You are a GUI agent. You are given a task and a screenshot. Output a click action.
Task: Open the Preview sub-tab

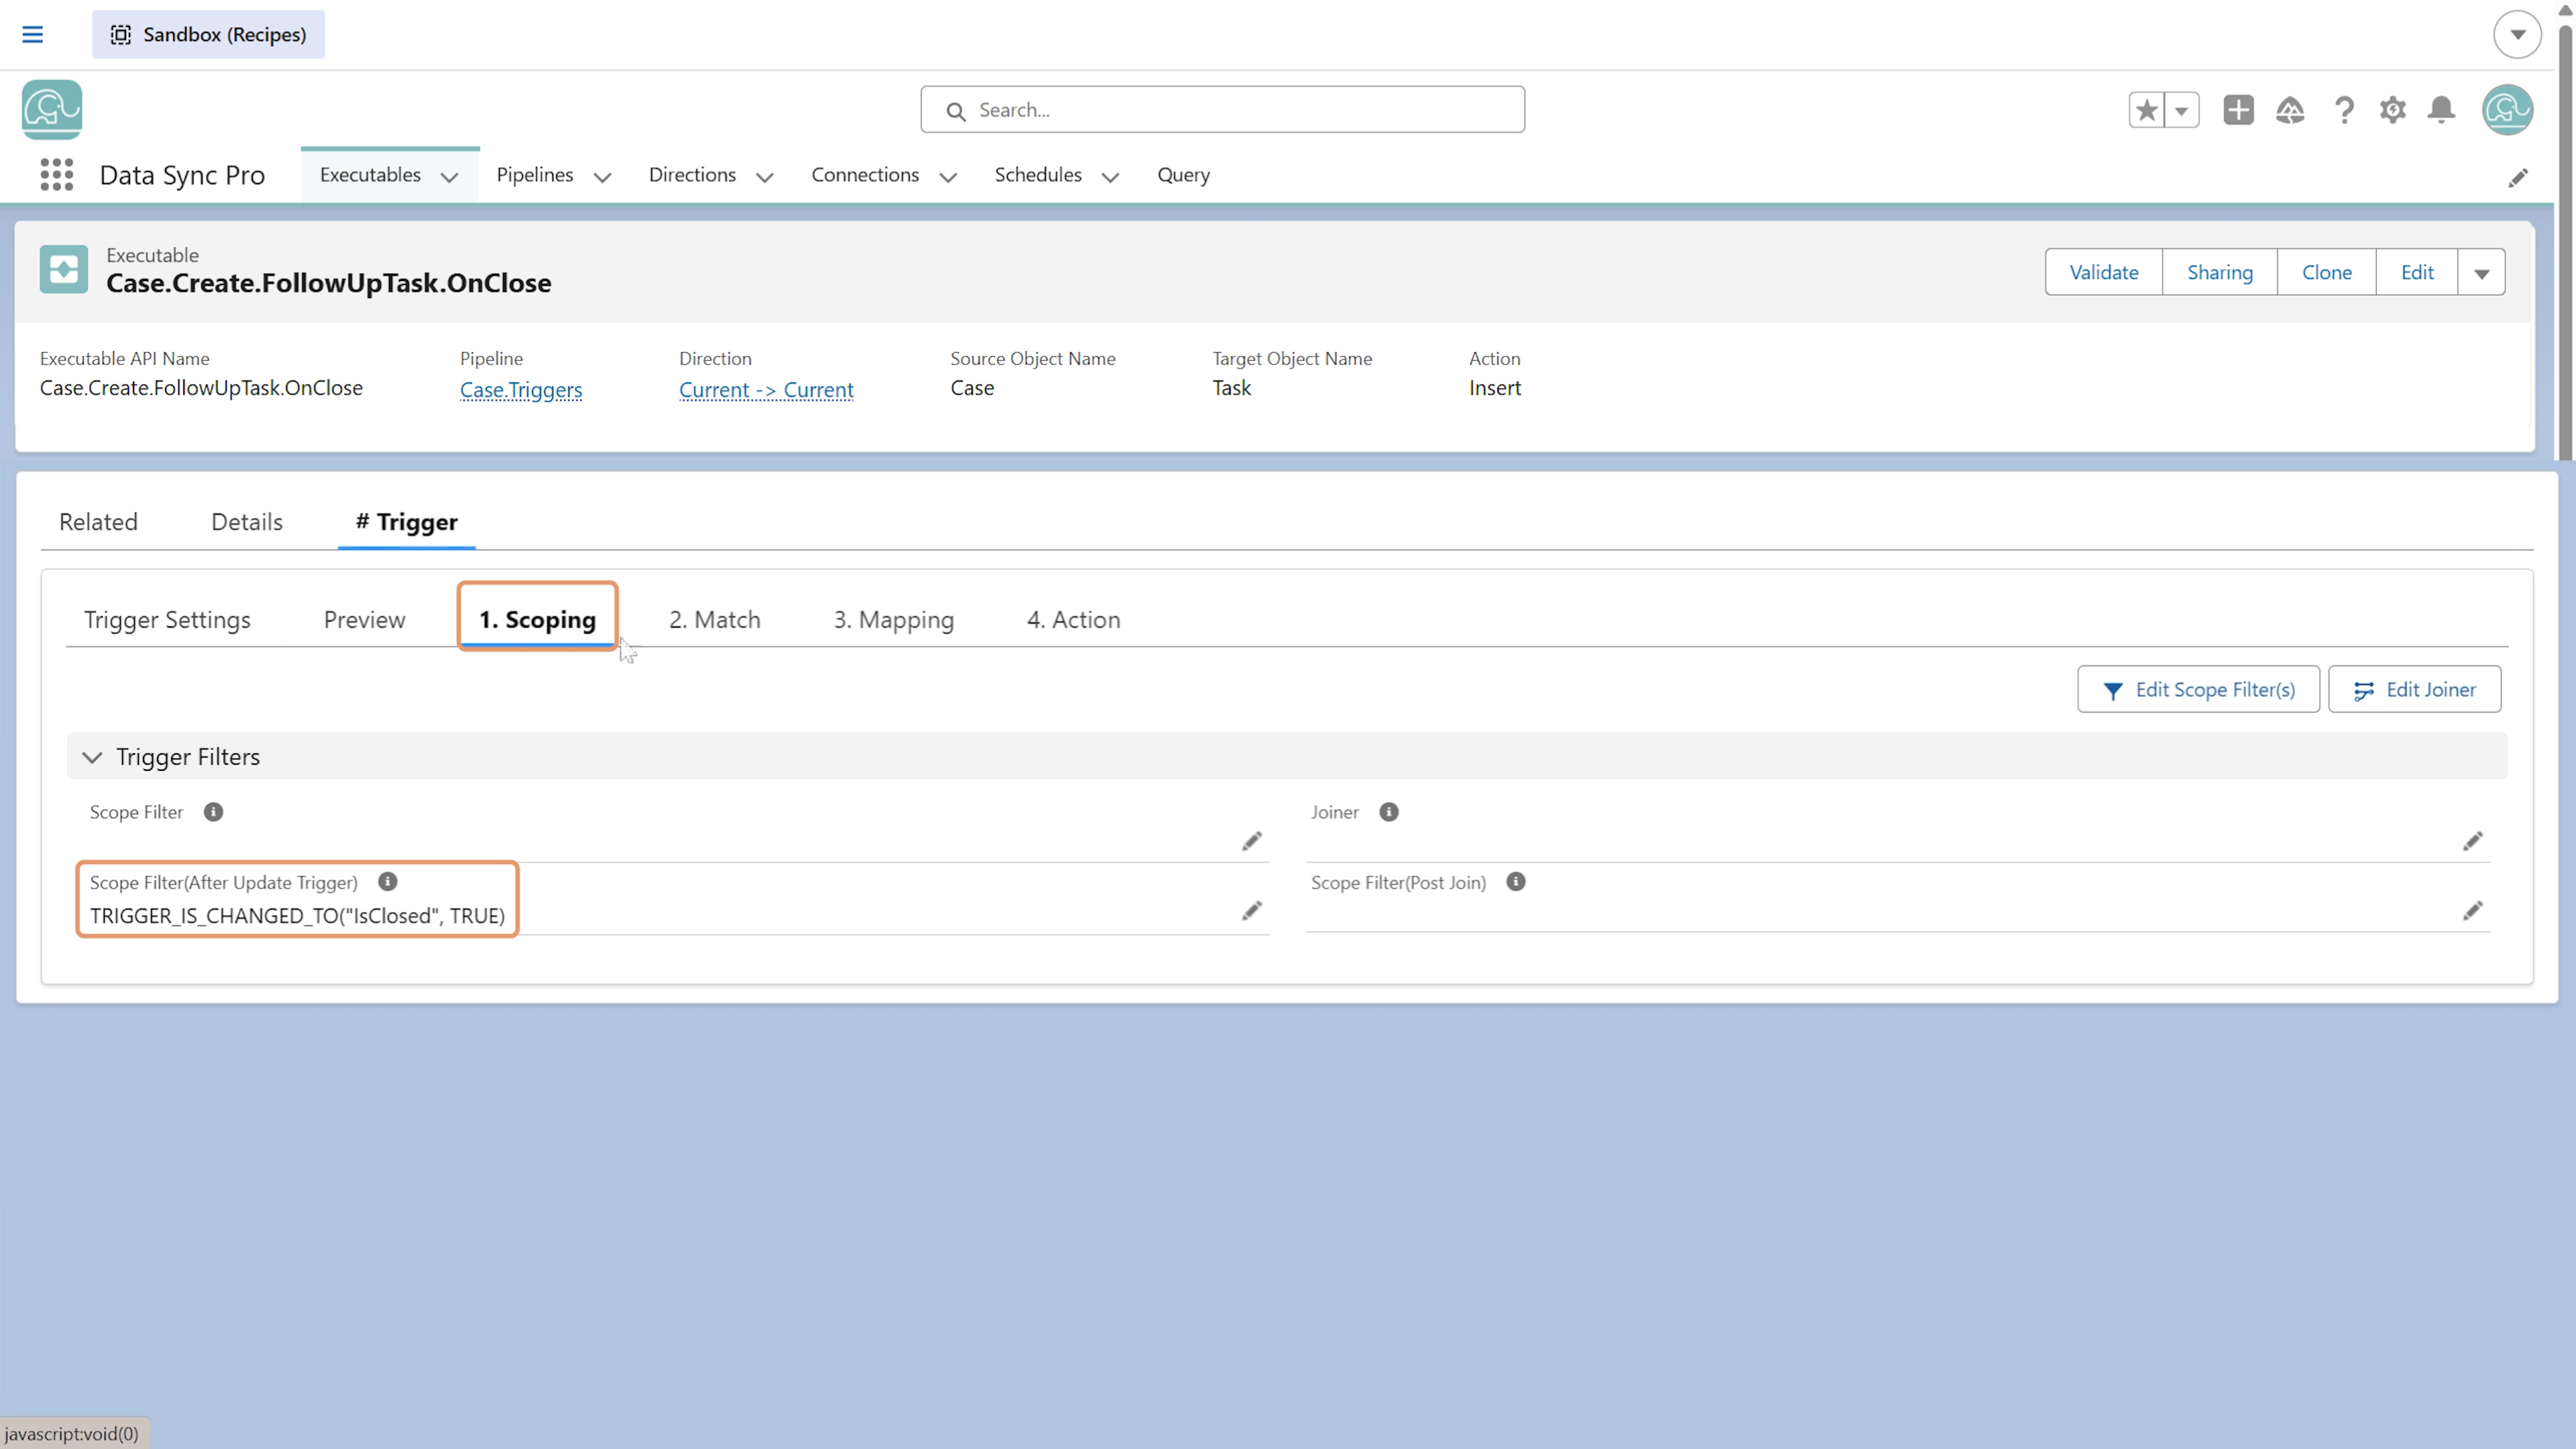pos(364,620)
